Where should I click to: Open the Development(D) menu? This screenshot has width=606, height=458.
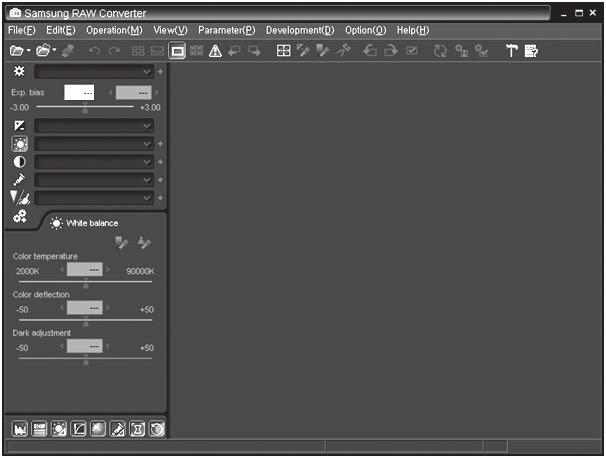[x=300, y=30]
